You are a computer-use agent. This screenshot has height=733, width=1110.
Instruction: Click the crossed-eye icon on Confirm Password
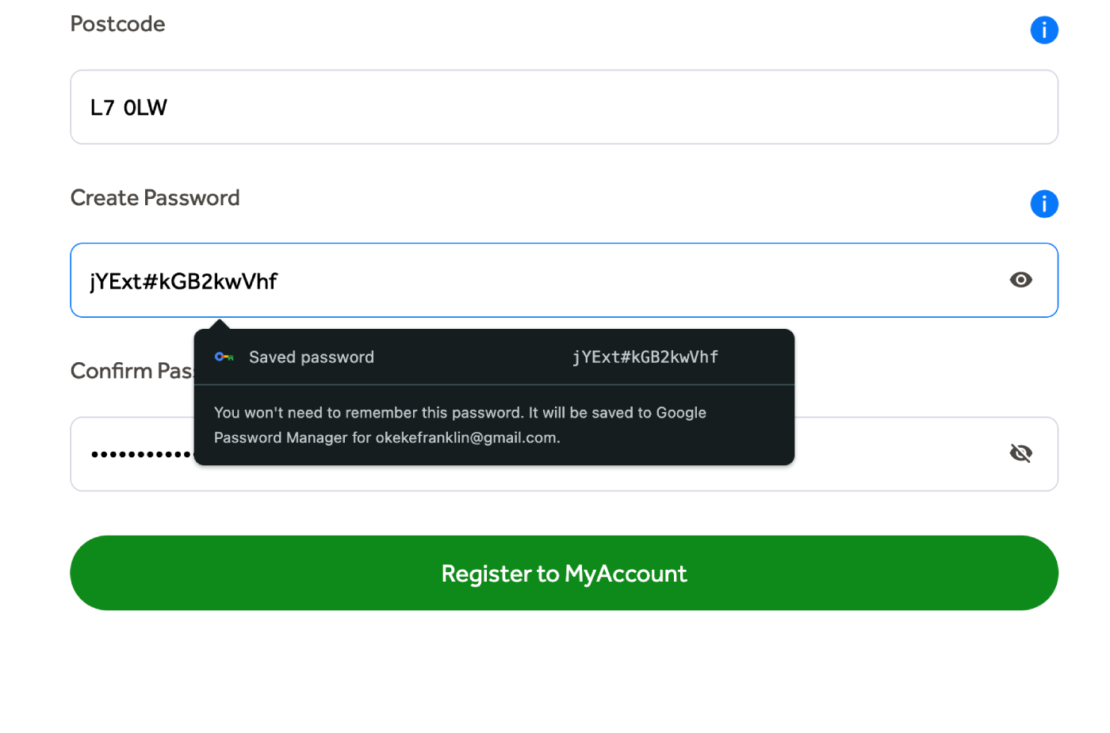tap(1020, 453)
